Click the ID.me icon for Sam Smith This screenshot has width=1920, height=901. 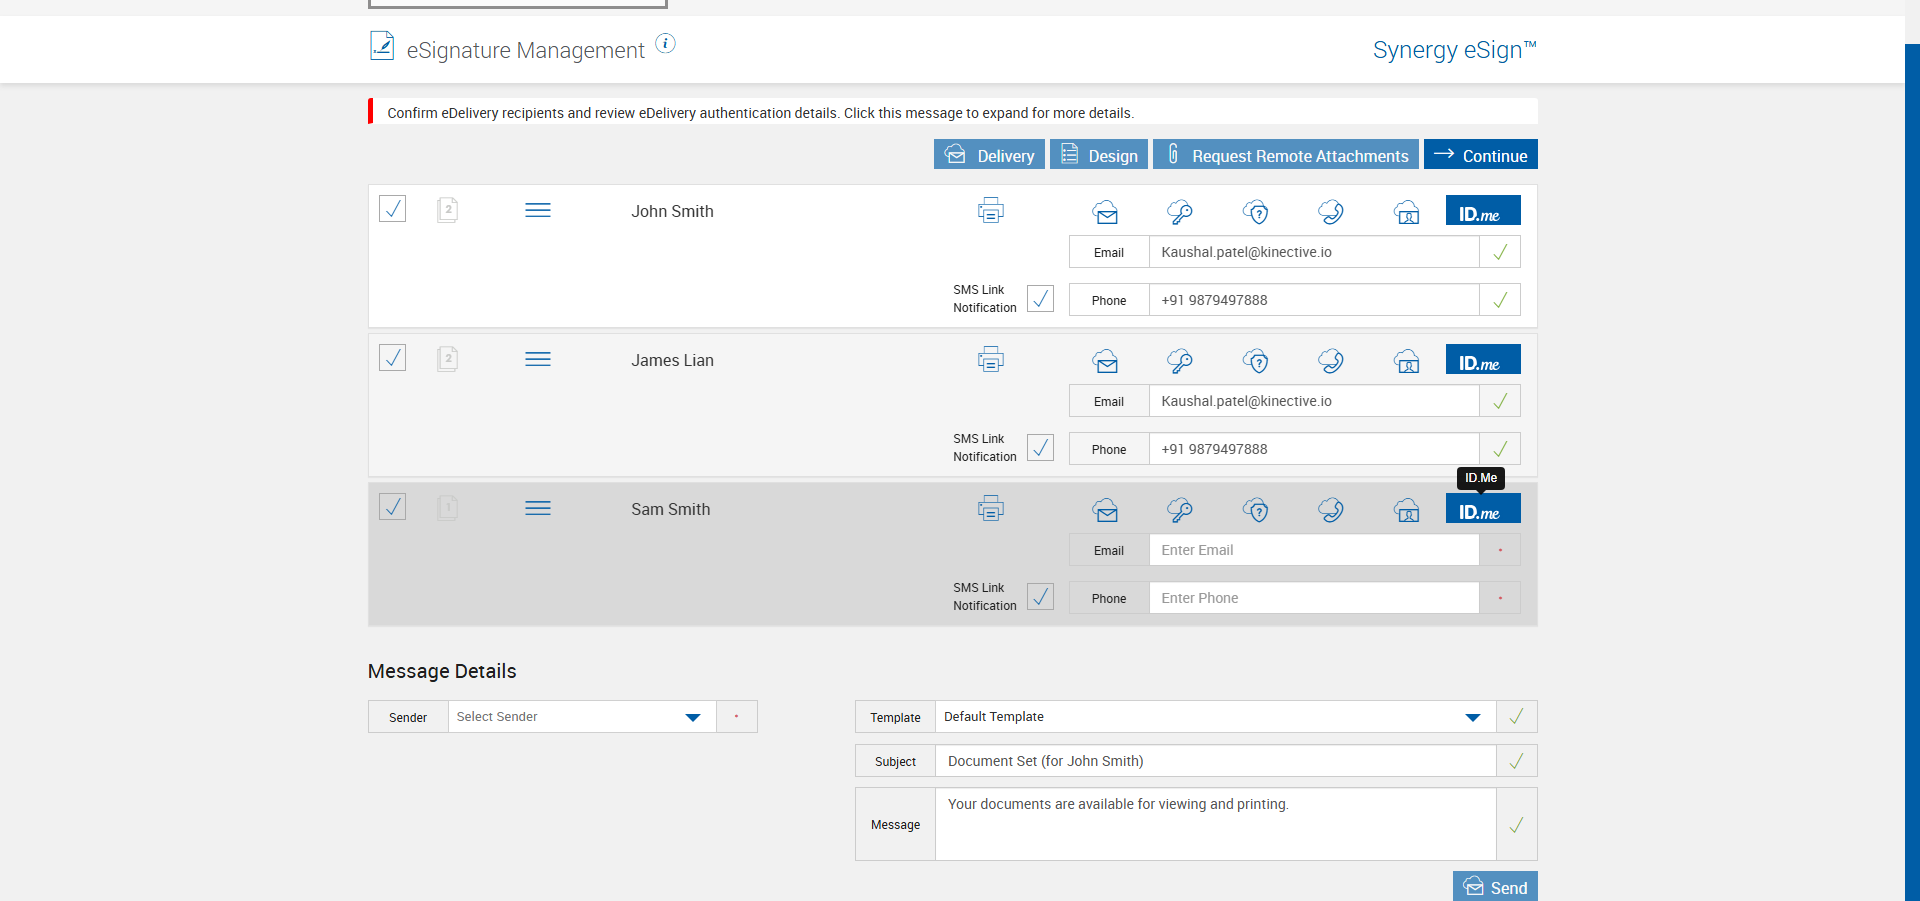pos(1482,510)
